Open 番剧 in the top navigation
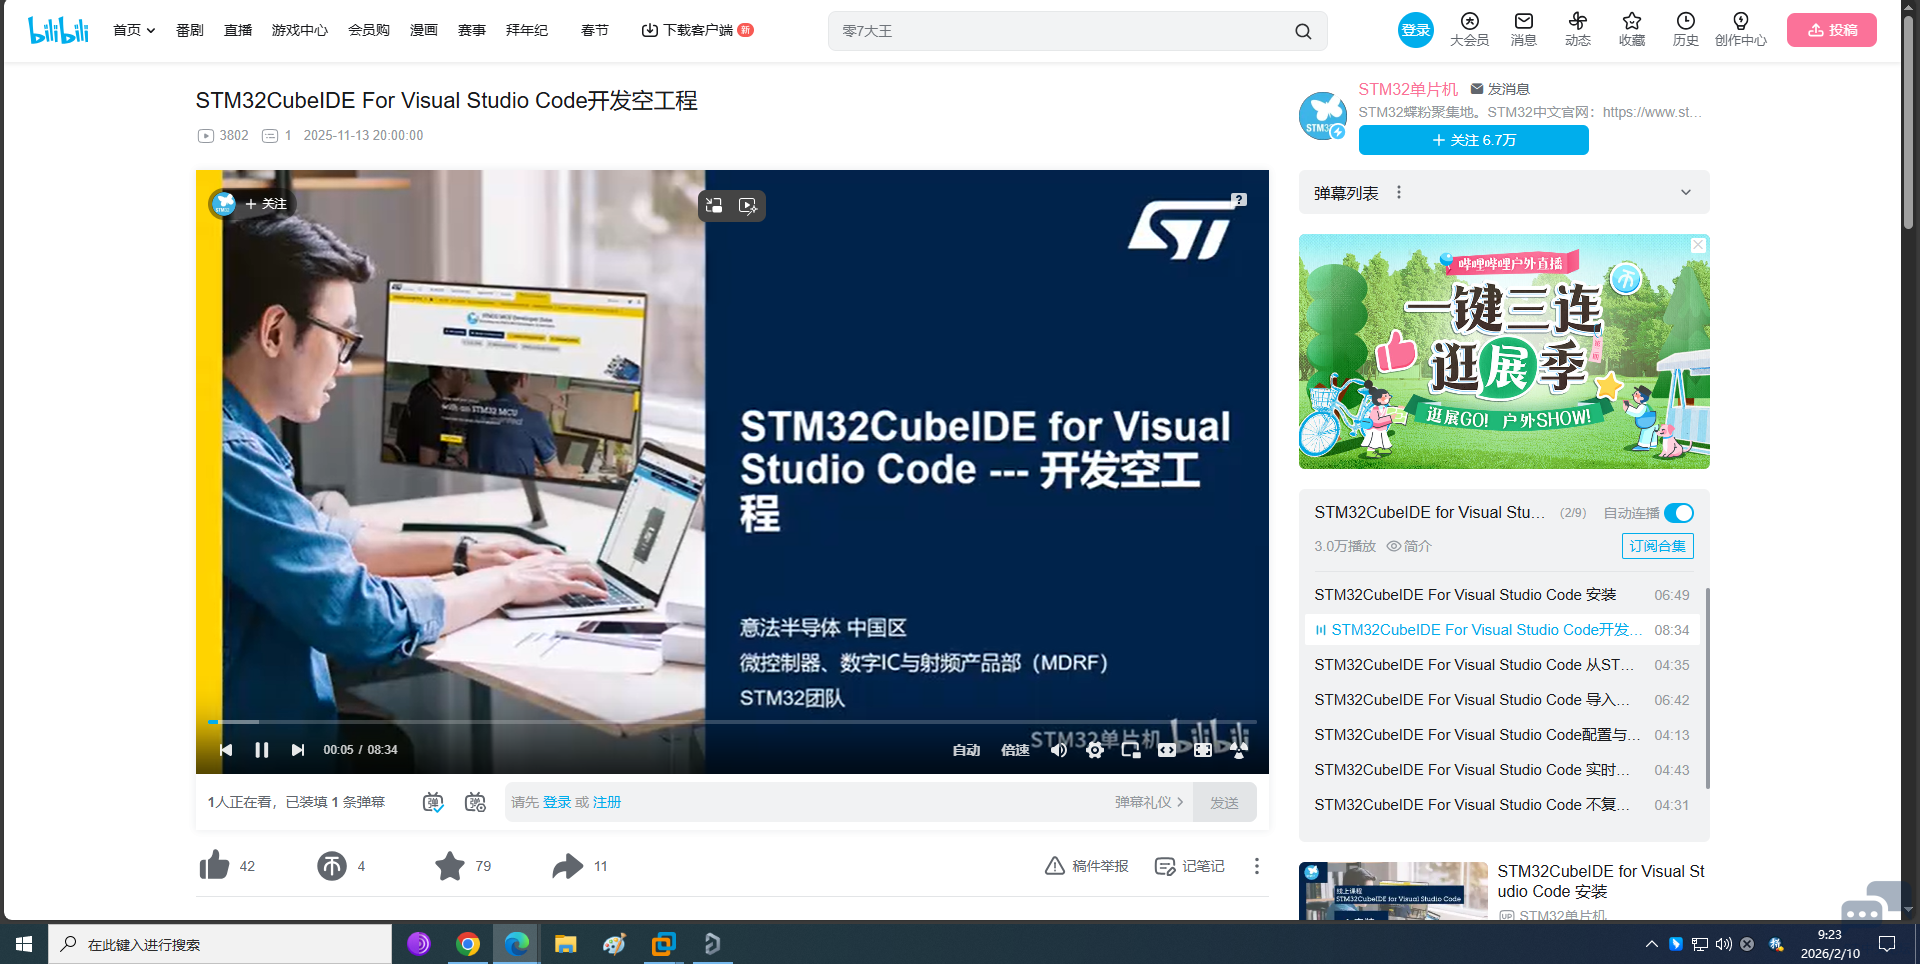Viewport: 1920px width, 964px height. [190, 30]
